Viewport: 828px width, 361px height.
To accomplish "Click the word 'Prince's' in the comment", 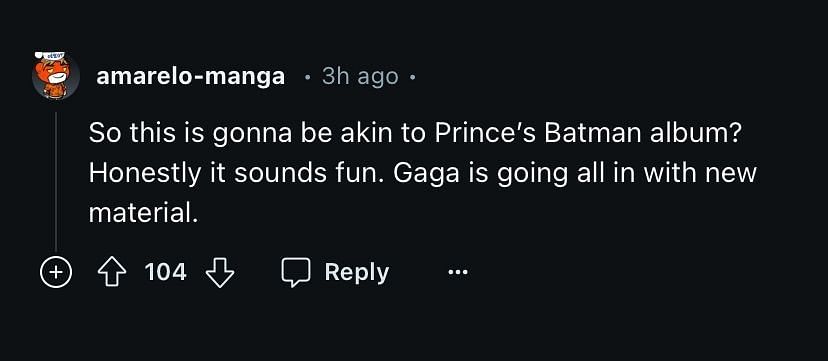I will coord(485,133).
